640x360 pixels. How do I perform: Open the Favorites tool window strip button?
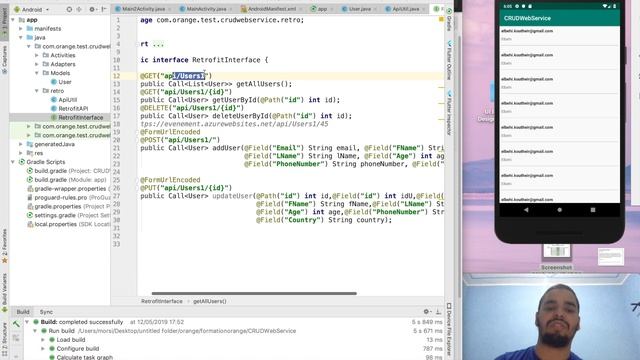click(4, 246)
